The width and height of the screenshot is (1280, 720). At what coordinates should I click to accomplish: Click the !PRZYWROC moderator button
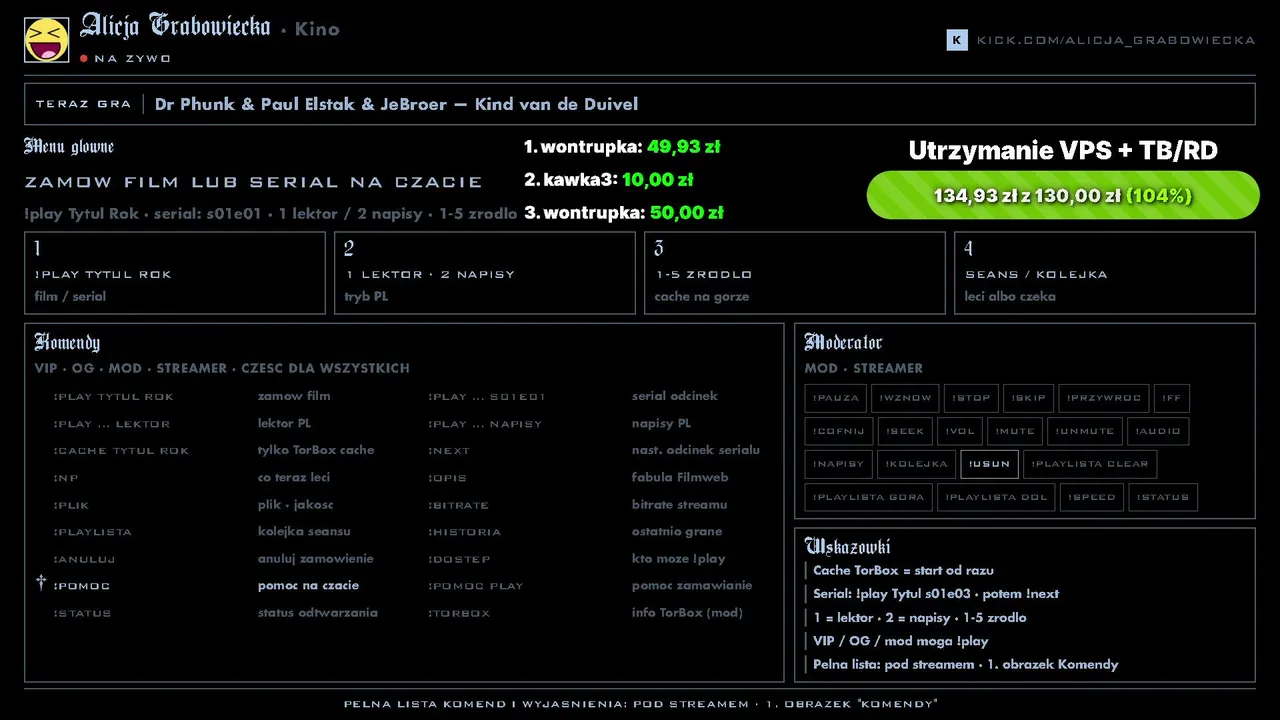[x=1103, y=398]
